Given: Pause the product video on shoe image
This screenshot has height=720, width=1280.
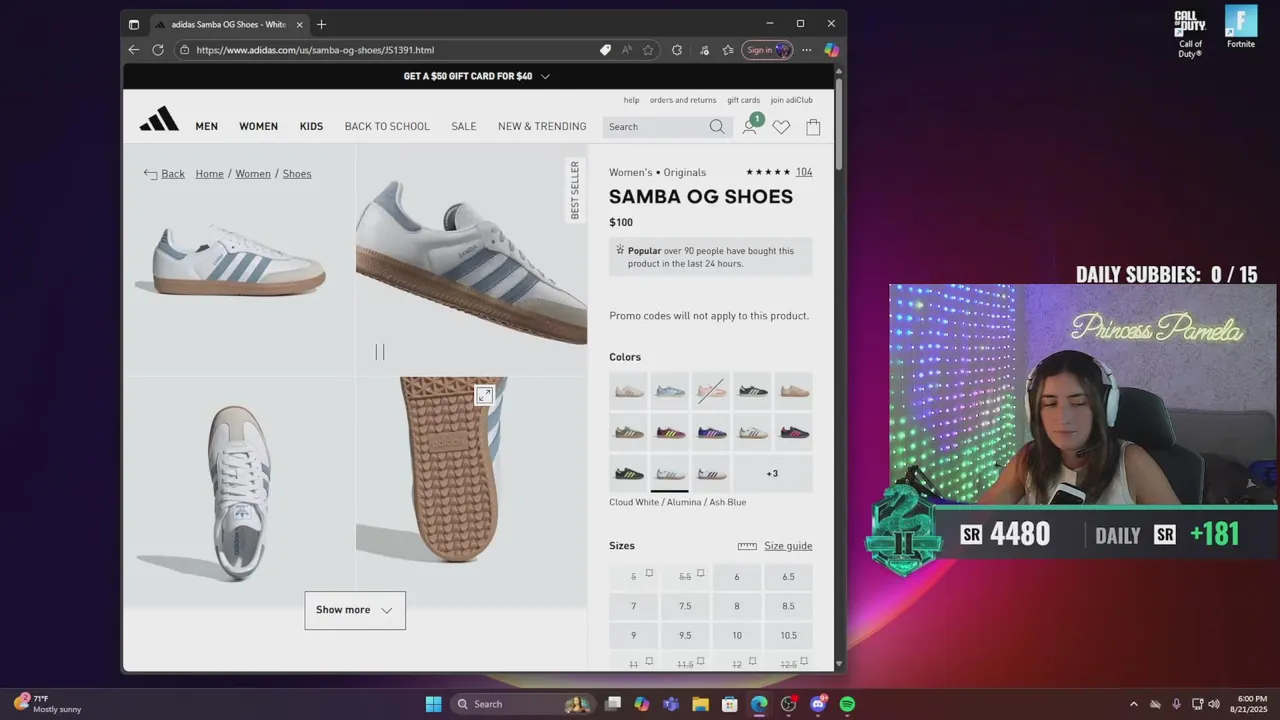Looking at the screenshot, I should [380, 352].
